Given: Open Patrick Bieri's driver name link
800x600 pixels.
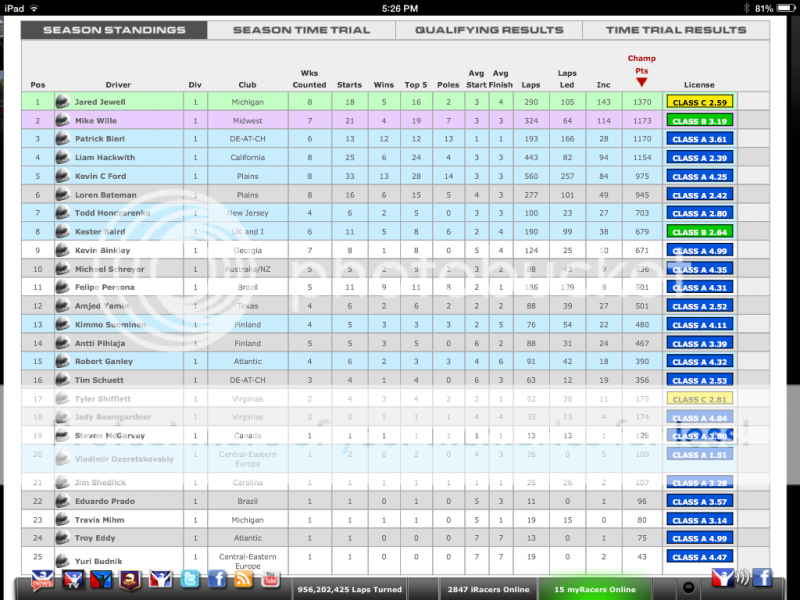Looking at the screenshot, I should 100,139.
